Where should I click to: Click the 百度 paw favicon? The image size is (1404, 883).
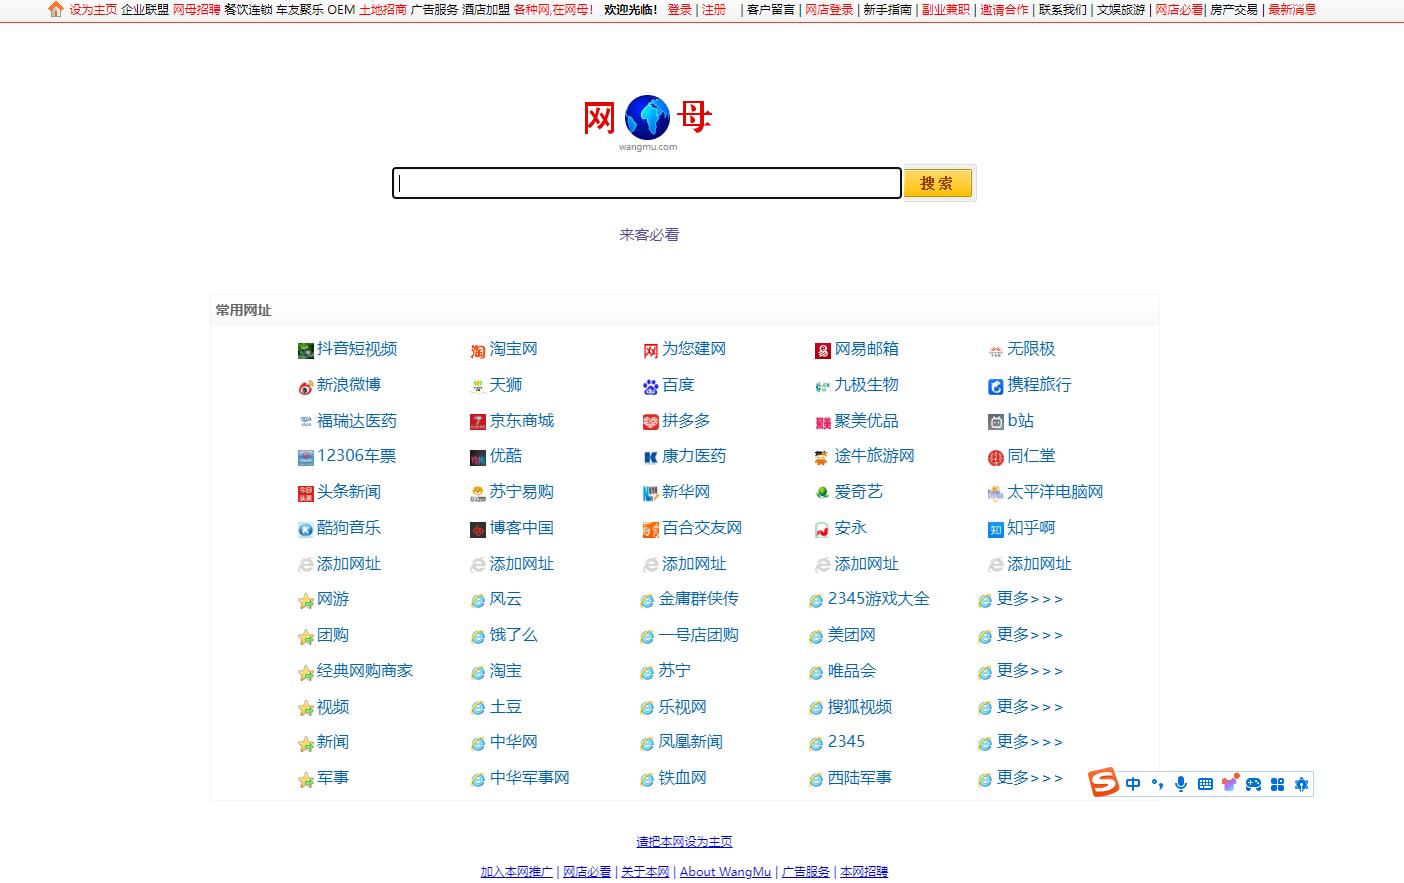(x=651, y=386)
